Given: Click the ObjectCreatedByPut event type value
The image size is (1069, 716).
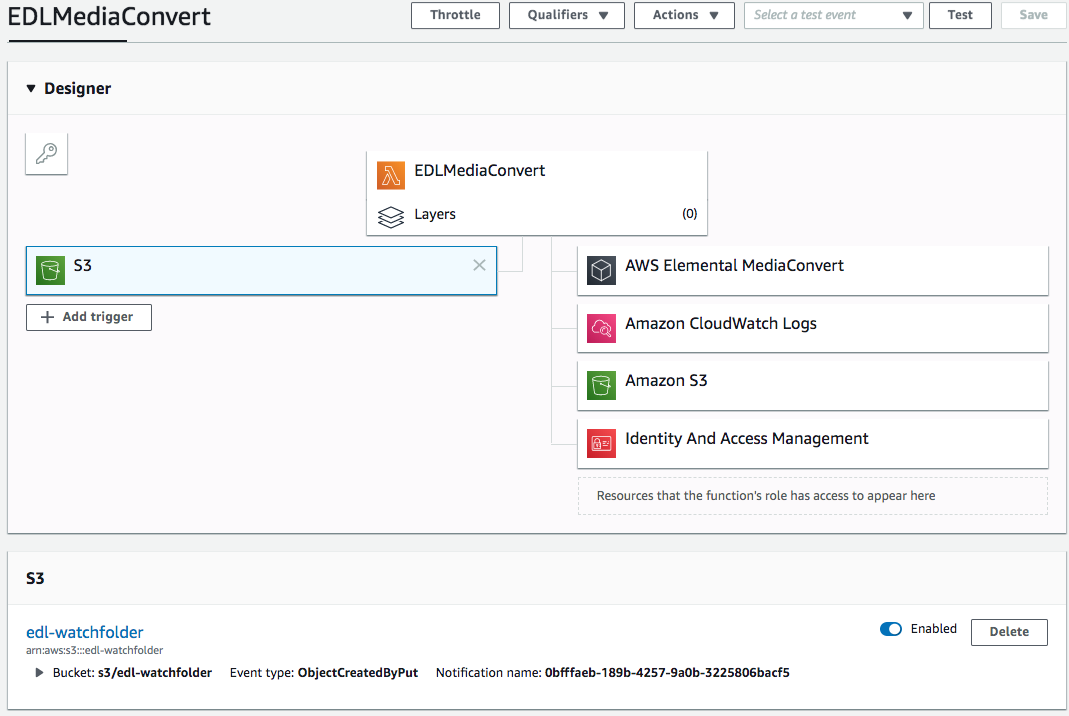Looking at the screenshot, I should (358, 672).
